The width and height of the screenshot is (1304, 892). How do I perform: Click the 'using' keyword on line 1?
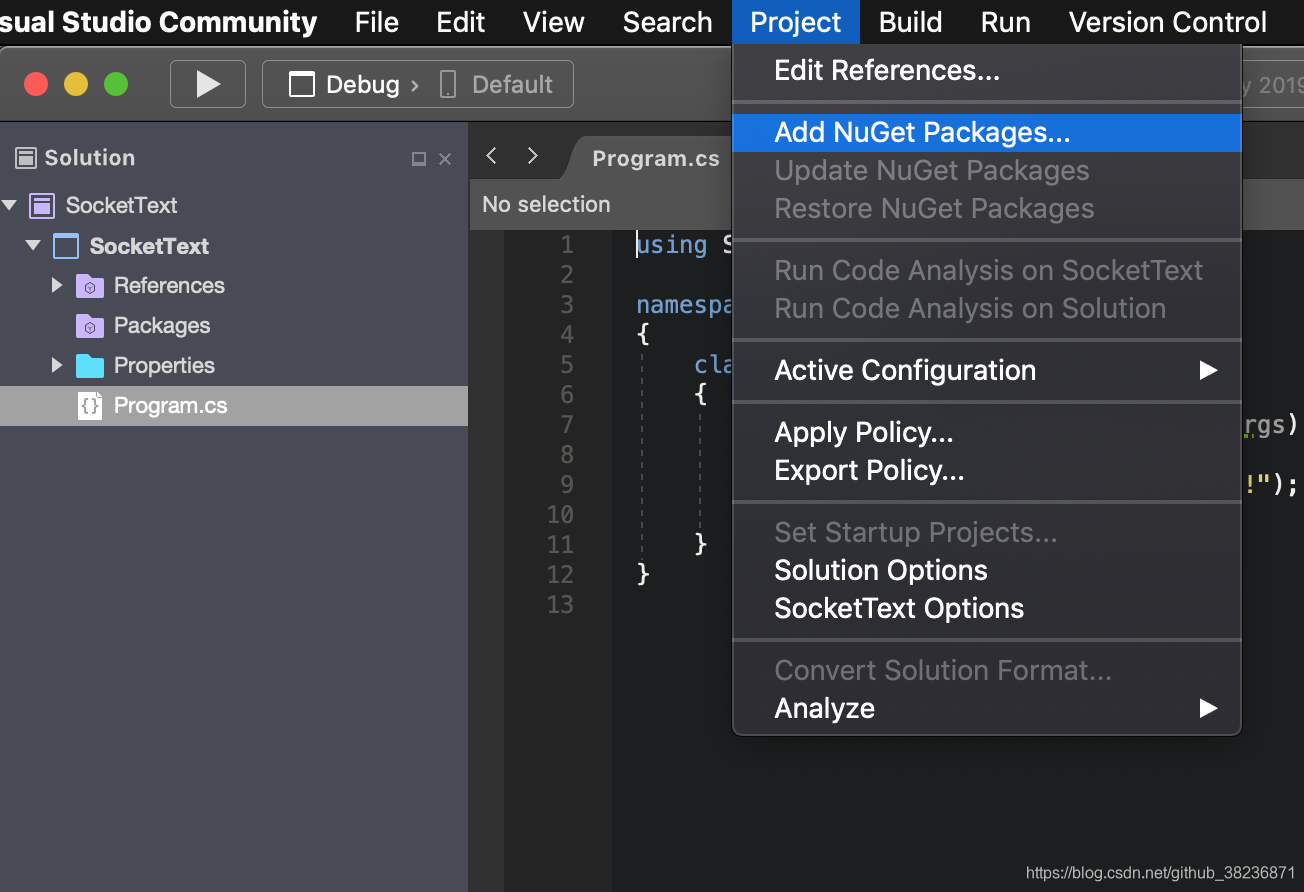click(x=672, y=245)
